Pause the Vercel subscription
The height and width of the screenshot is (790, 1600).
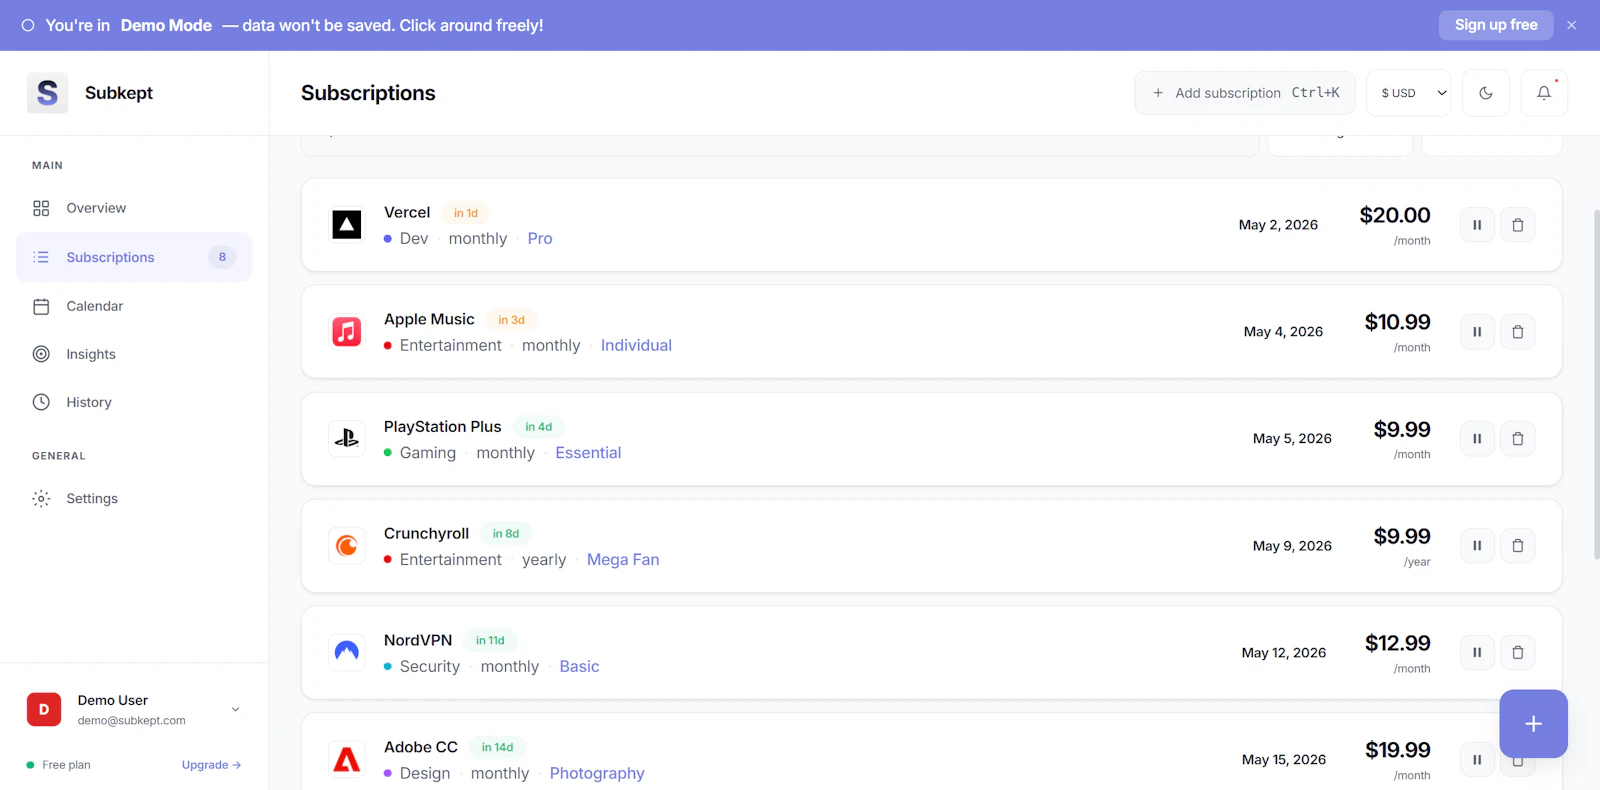coord(1477,225)
